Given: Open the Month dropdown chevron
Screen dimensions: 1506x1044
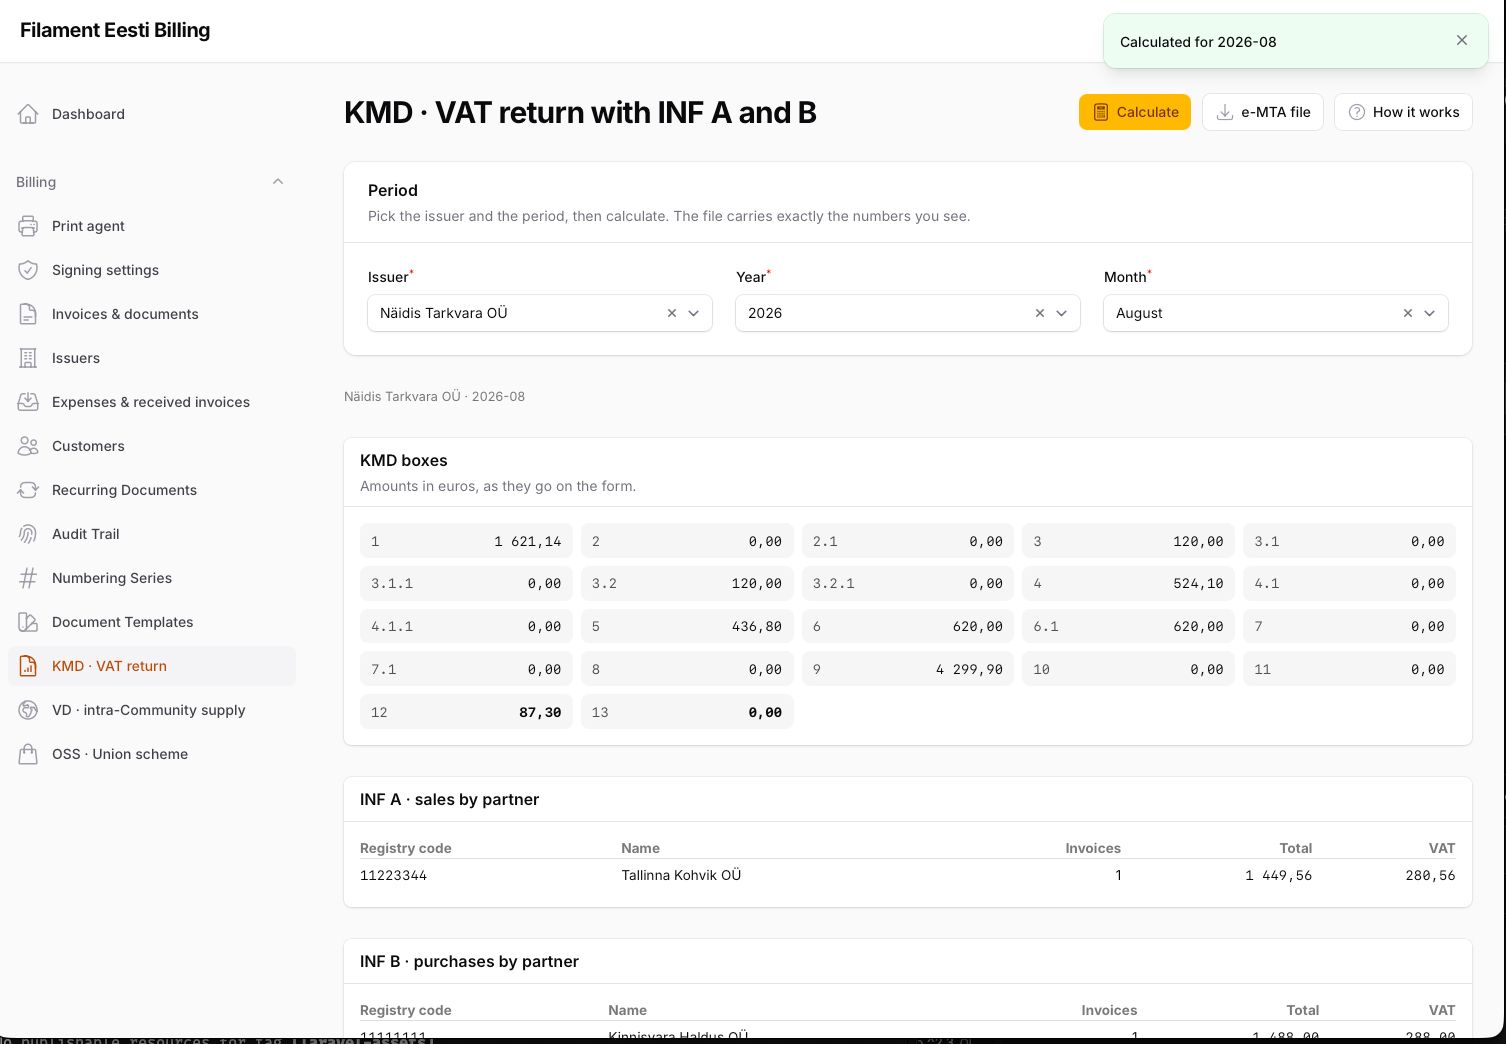Looking at the screenshot, I should point(1430,313).
